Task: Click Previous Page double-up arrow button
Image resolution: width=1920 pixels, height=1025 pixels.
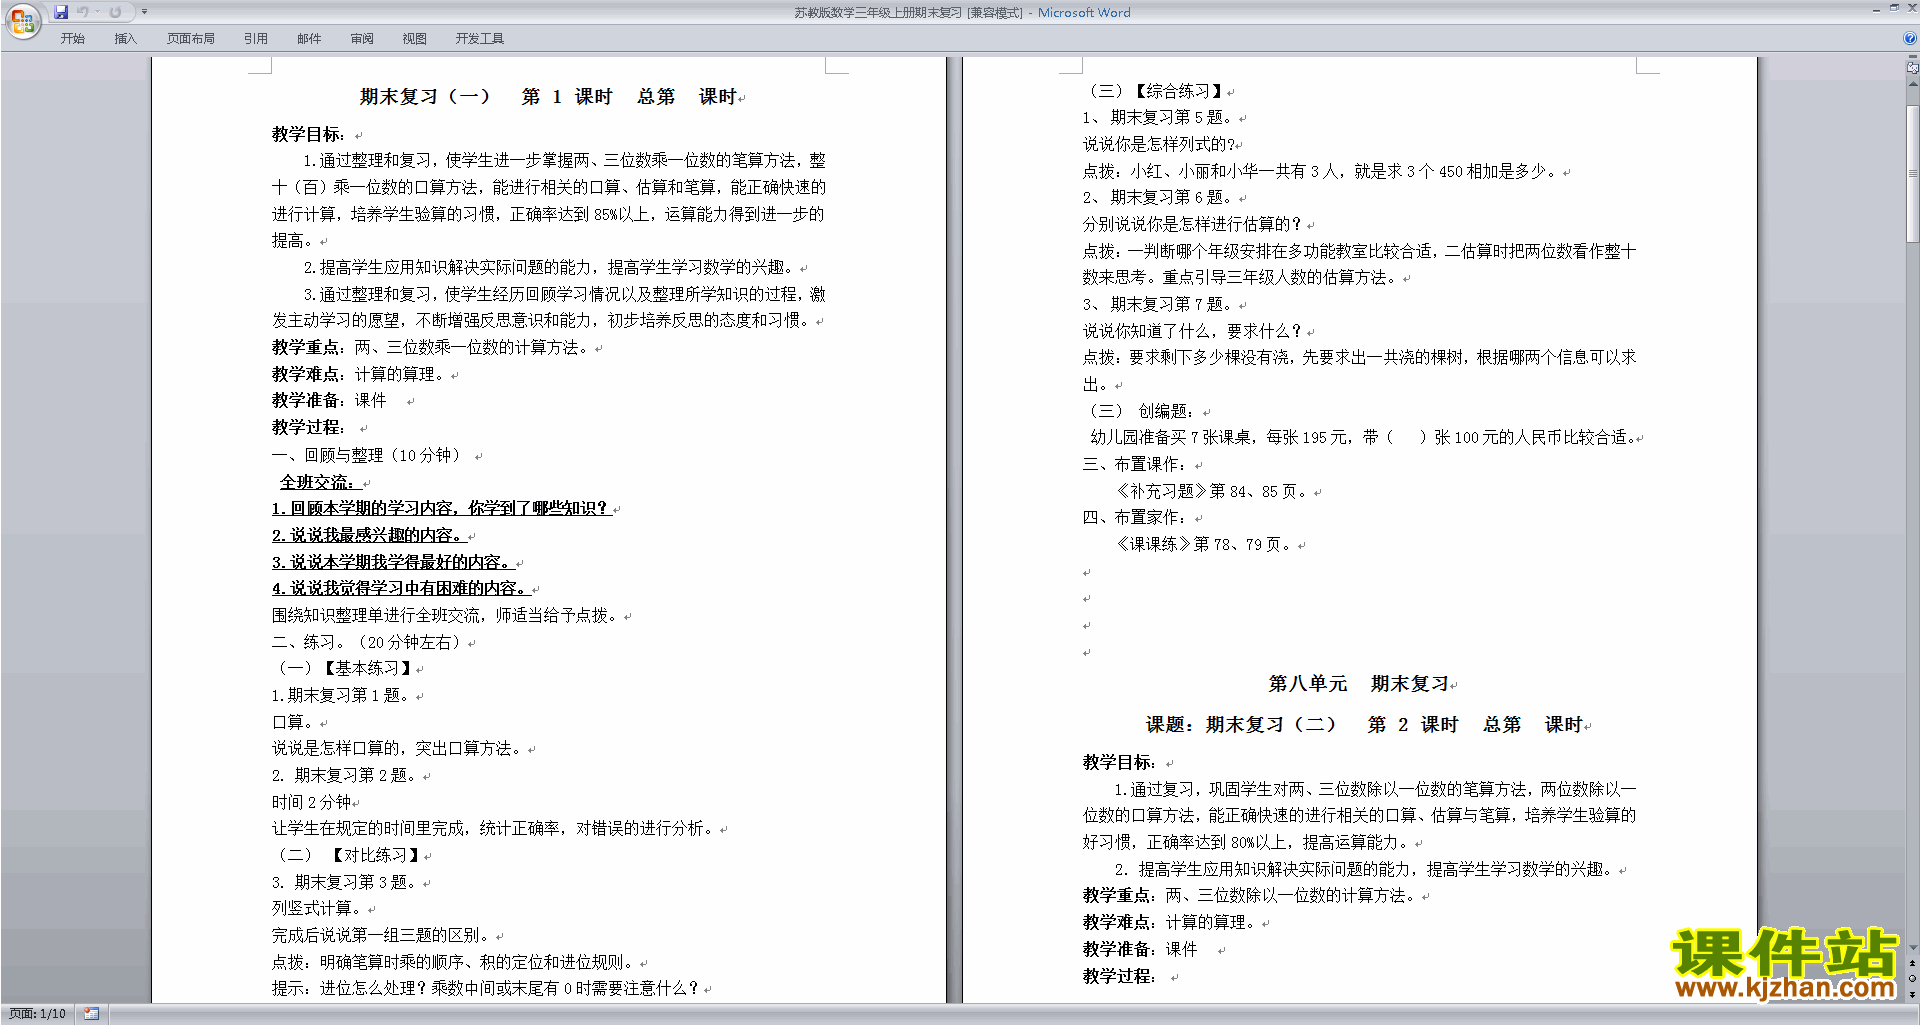Action: (1912, 963)
